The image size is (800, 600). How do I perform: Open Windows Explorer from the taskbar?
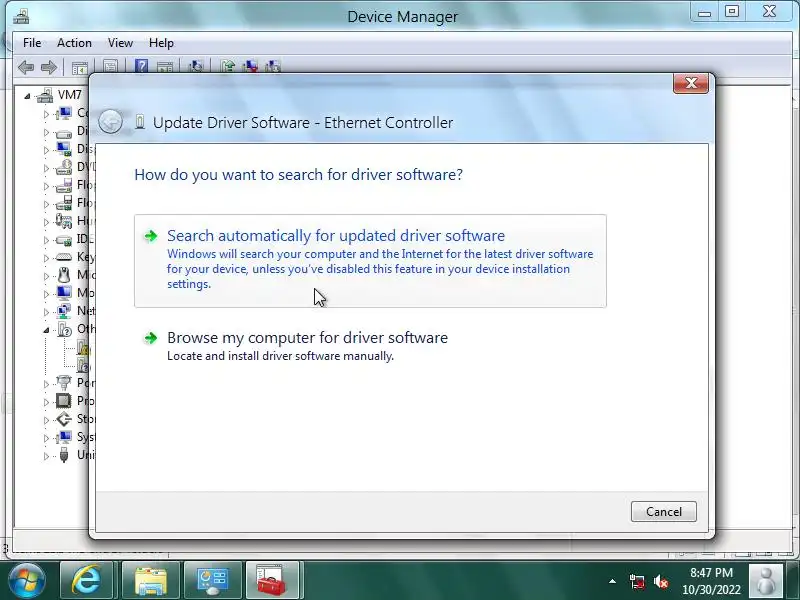(151, 580)
